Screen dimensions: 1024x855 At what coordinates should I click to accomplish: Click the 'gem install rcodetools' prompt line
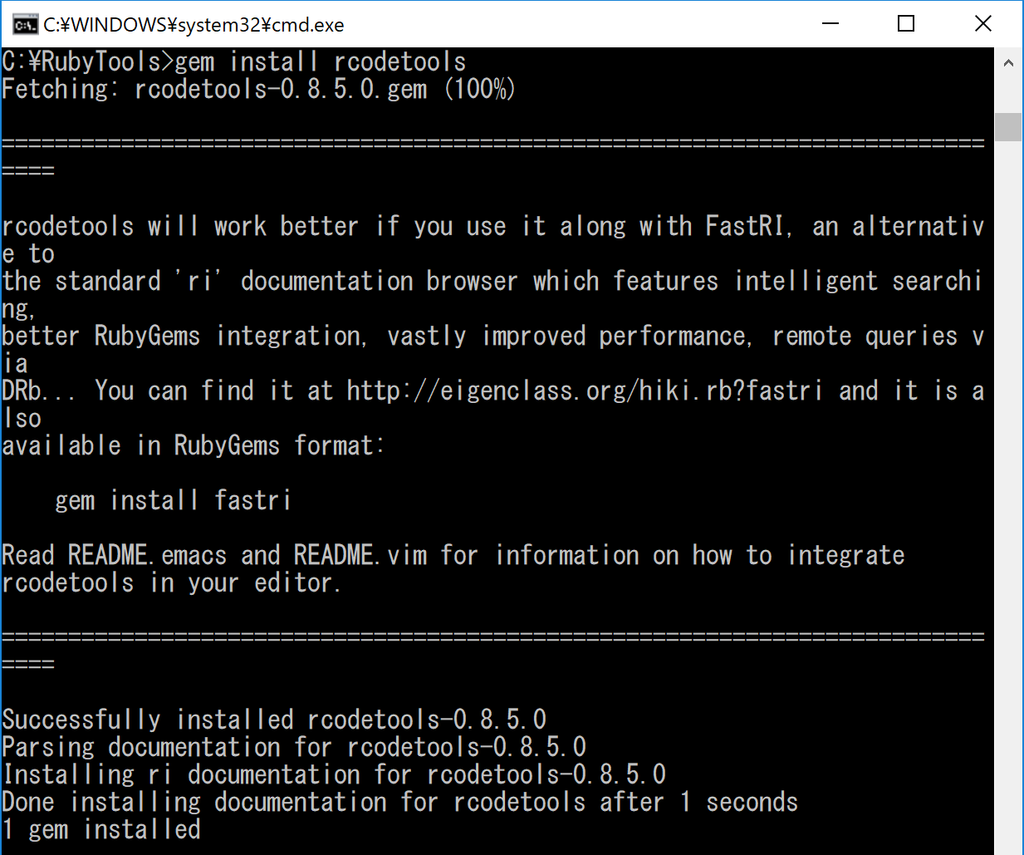pyautogui.click(x=234, y=61)
